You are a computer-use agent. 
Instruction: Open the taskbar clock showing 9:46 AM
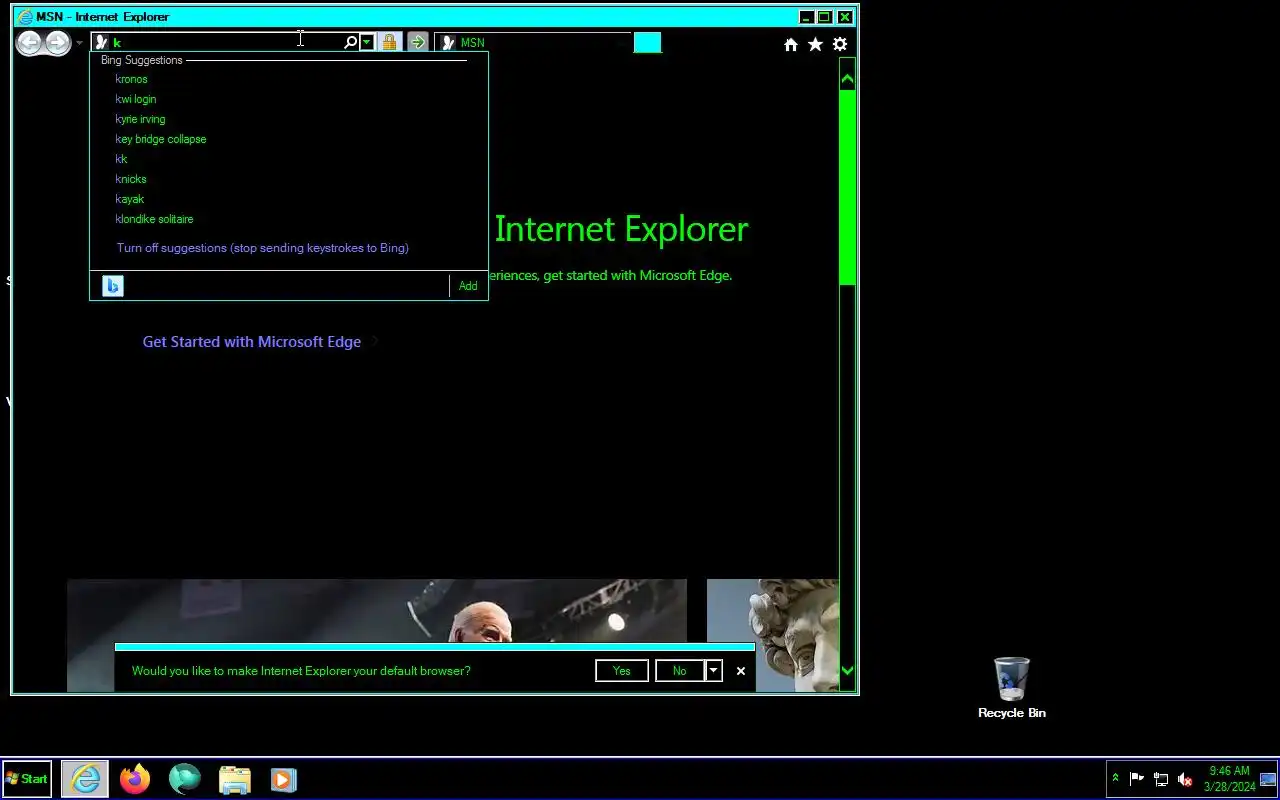click(1229, 779)
